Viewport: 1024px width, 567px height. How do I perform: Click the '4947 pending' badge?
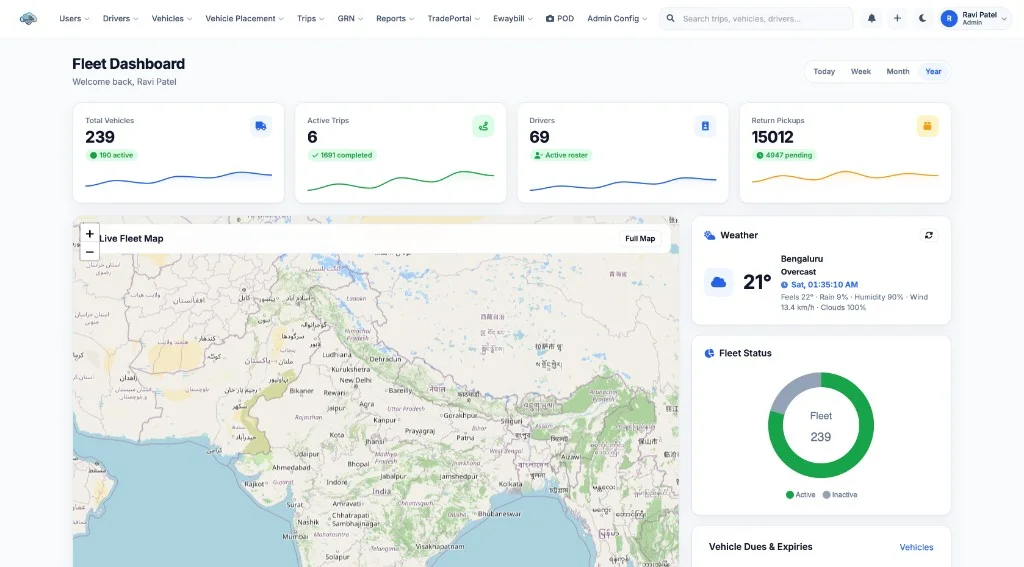click(x=784, y=155)
